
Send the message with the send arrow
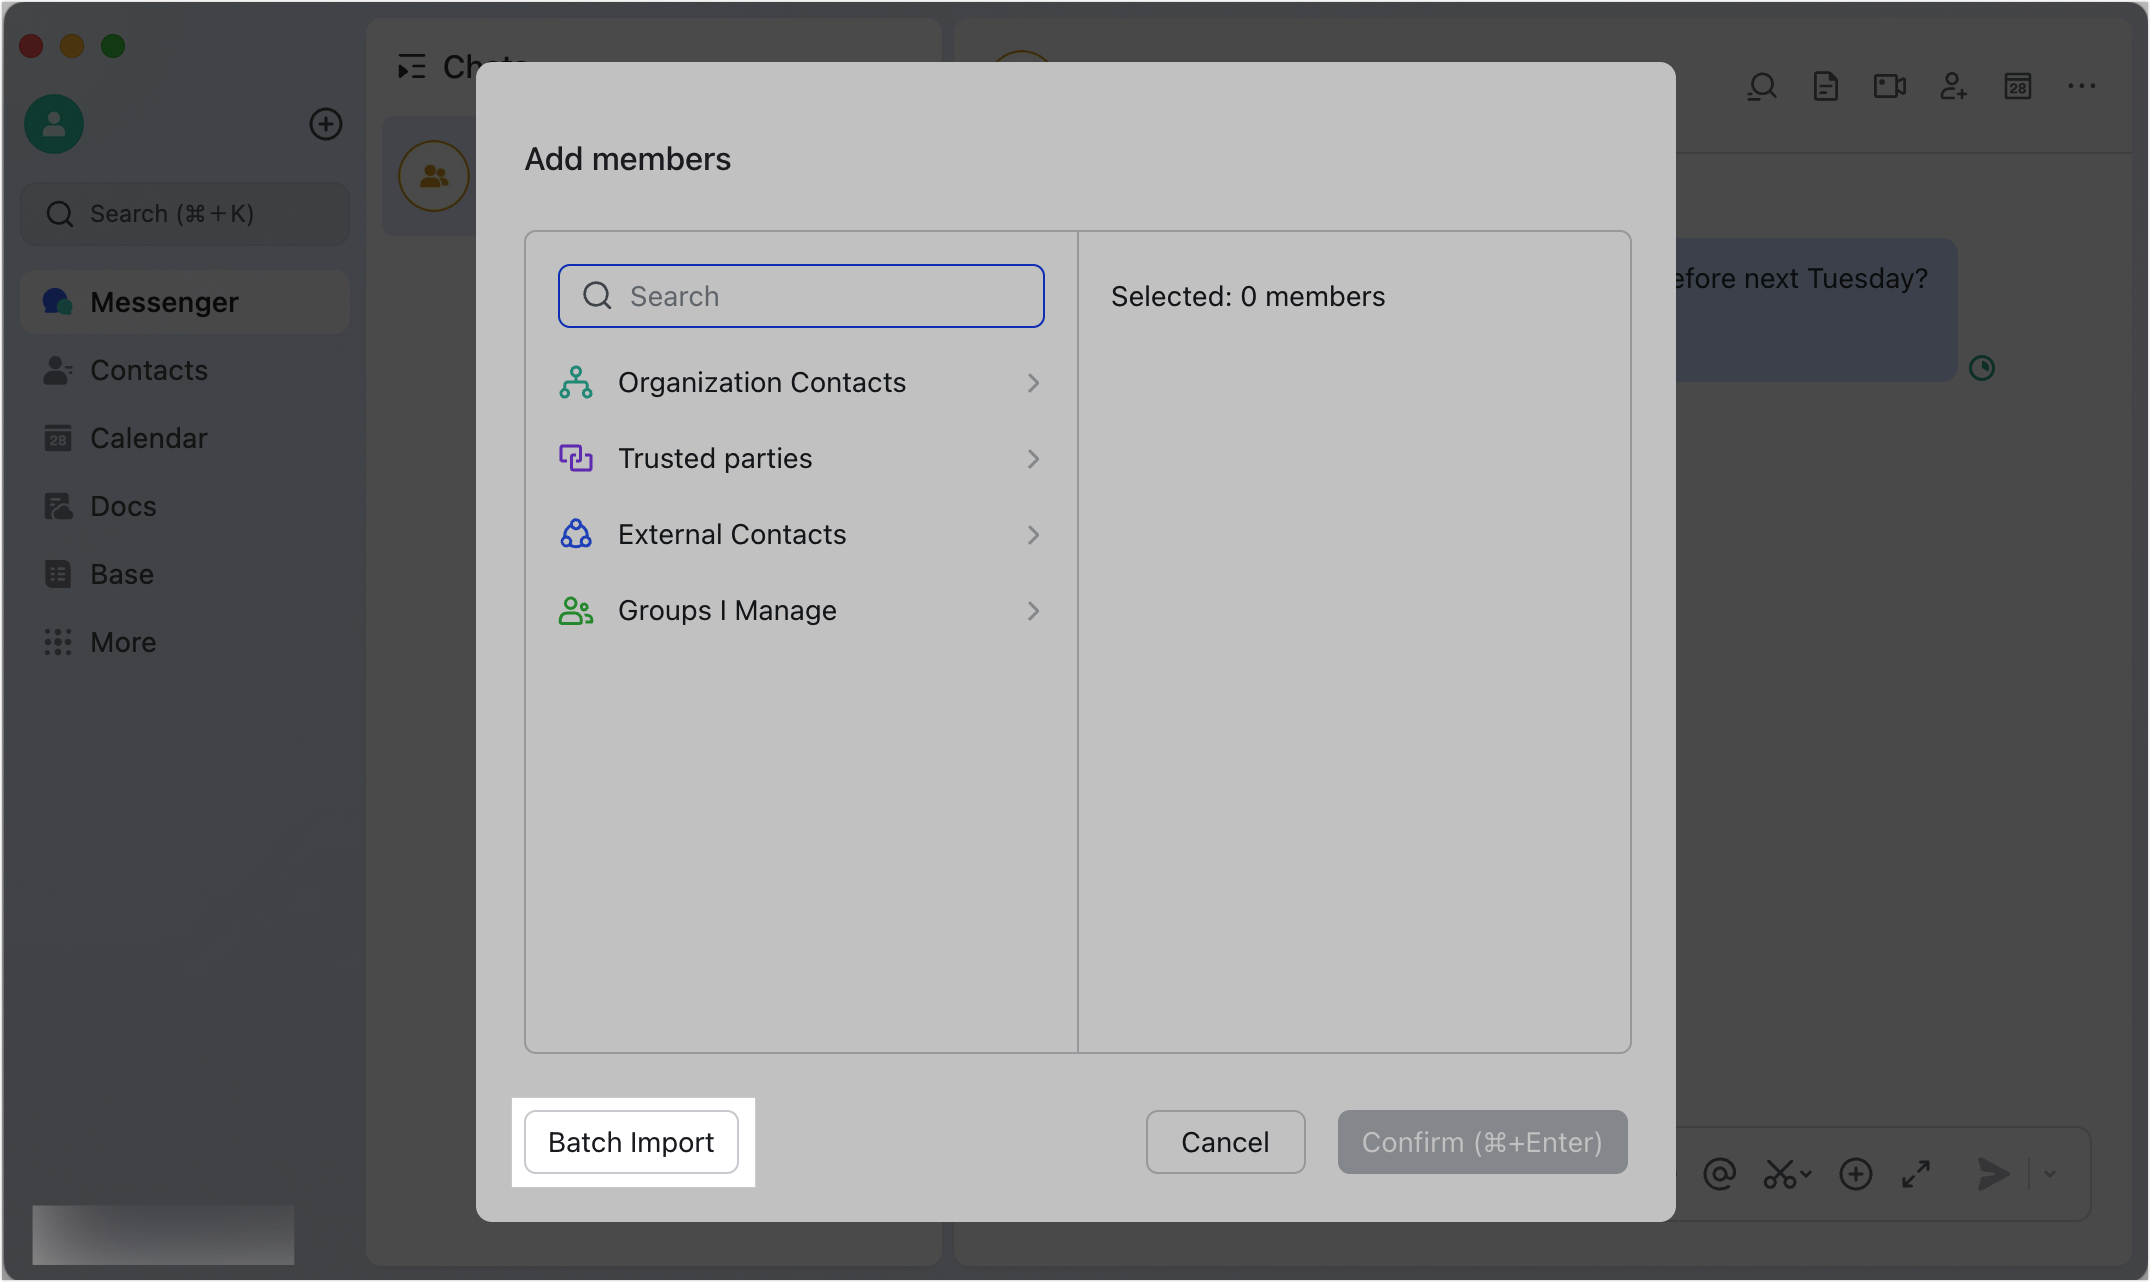pos(1993,1174)
